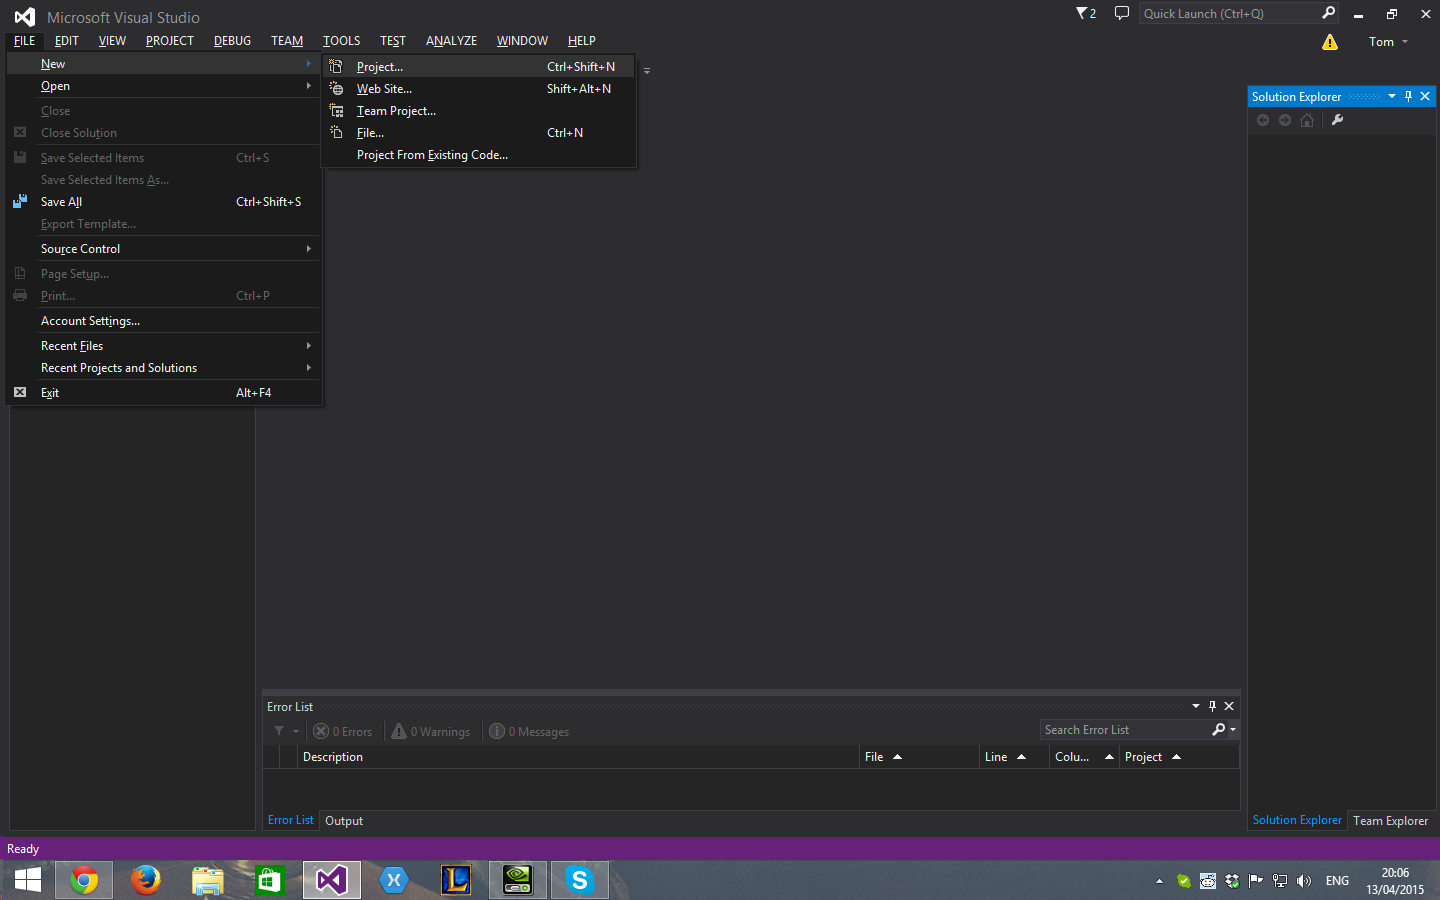1440x900 pixels.
Task: Pin the Error List panel
Action: coord(1212,706)
